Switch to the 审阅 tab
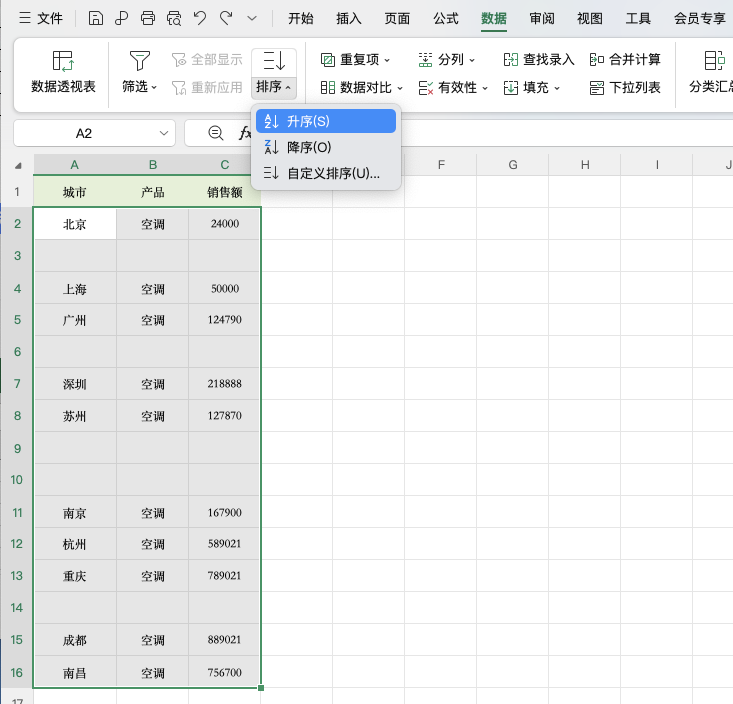This screenshot has height=704, width=733. pos(542,19)
